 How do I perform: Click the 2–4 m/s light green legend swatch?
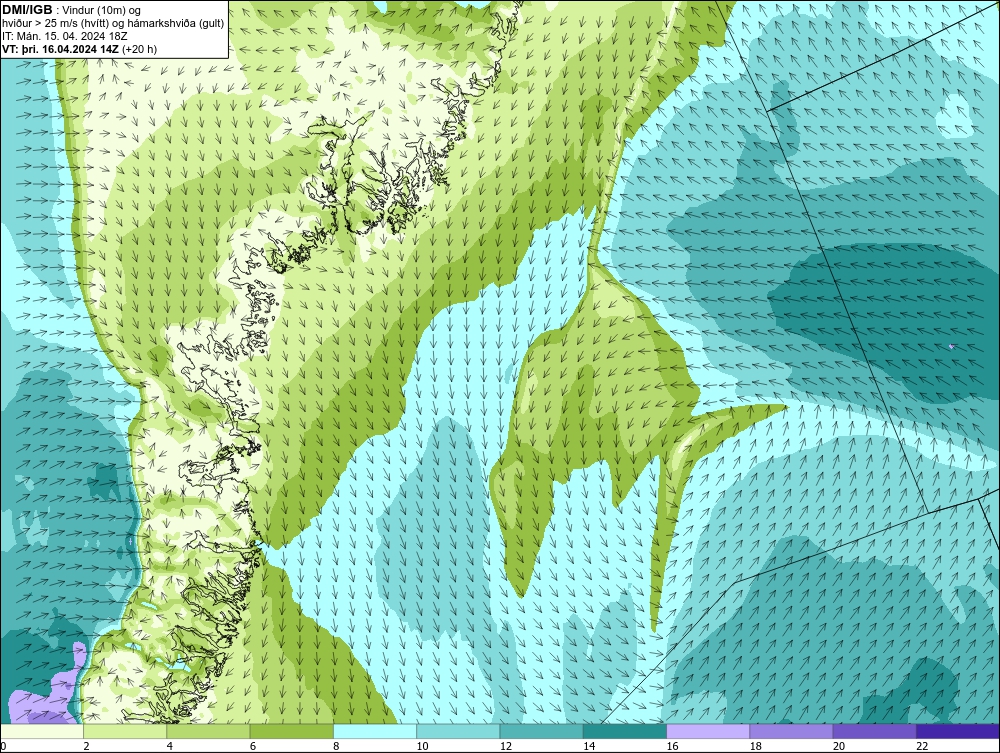tap(125, 731)
